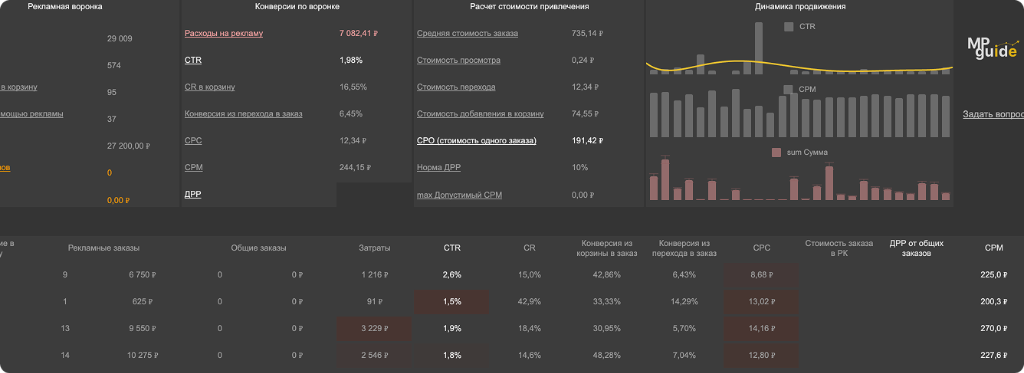Click the 227,6 ₽ CPM cell
1024x373 pixels.
point(995,355)
